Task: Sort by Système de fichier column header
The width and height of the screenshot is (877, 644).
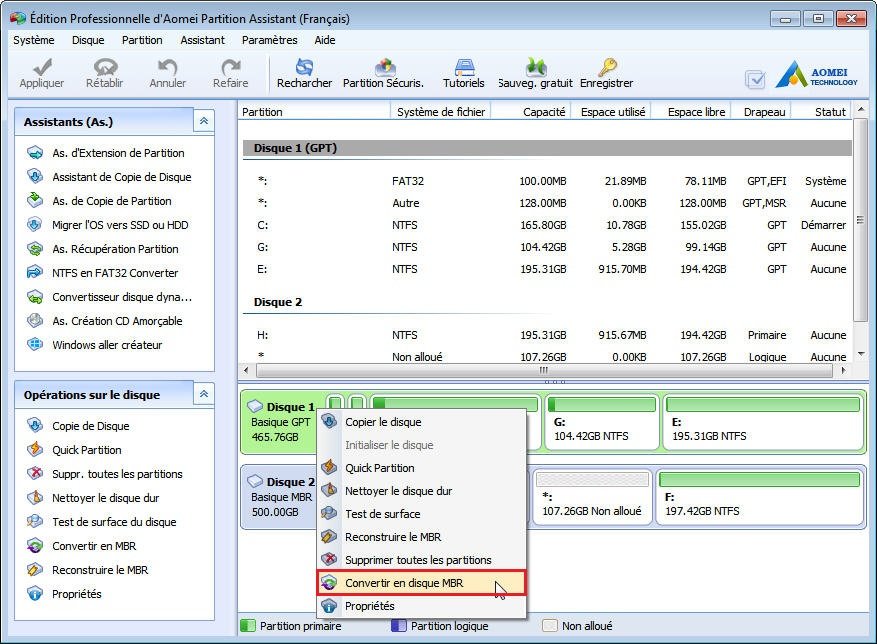Action: coord(441,112)
